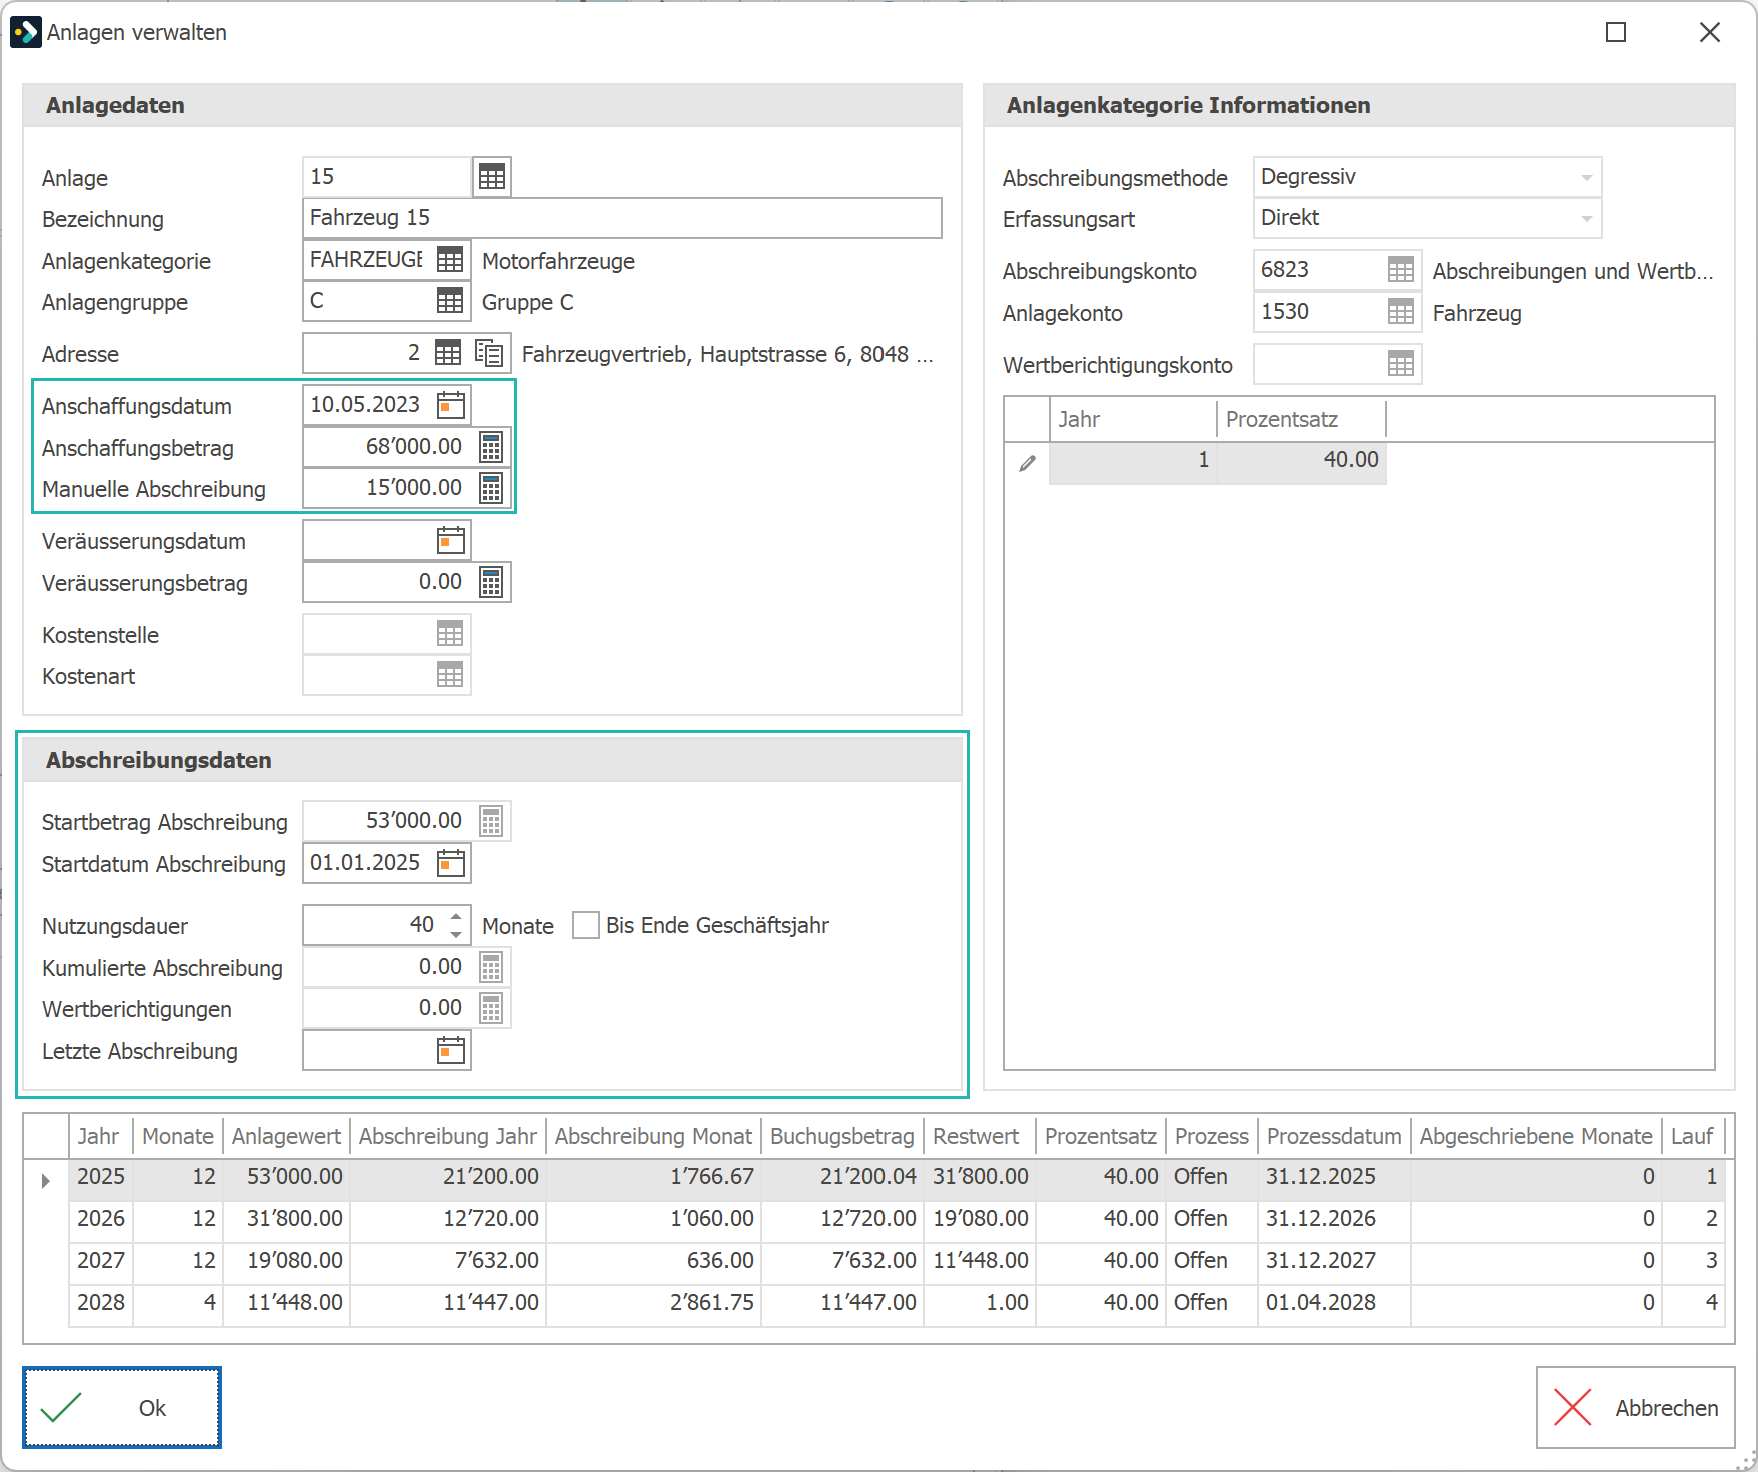This screenshot has height=1472, width=1758.
Task: Sort table by Abschreibung Jahr column header
Action: [448, 1136]
